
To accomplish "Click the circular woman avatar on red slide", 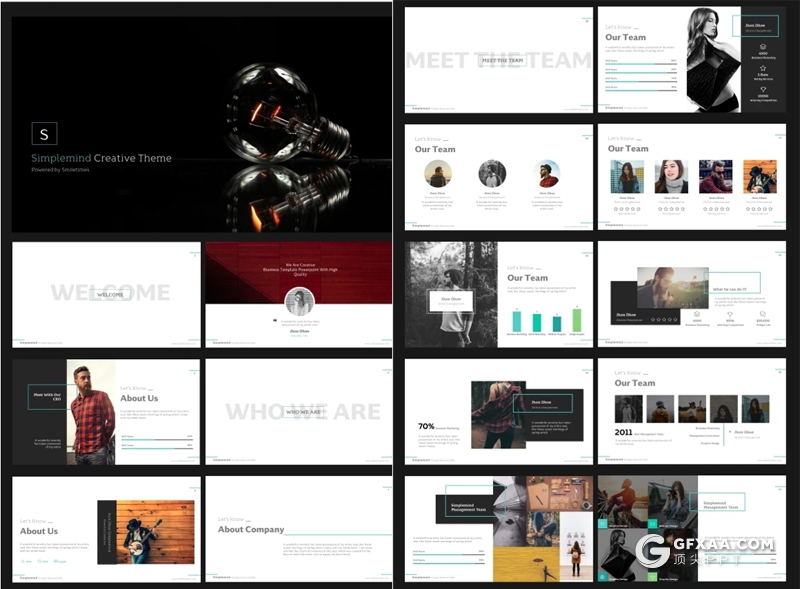I will tap(299, 301).
